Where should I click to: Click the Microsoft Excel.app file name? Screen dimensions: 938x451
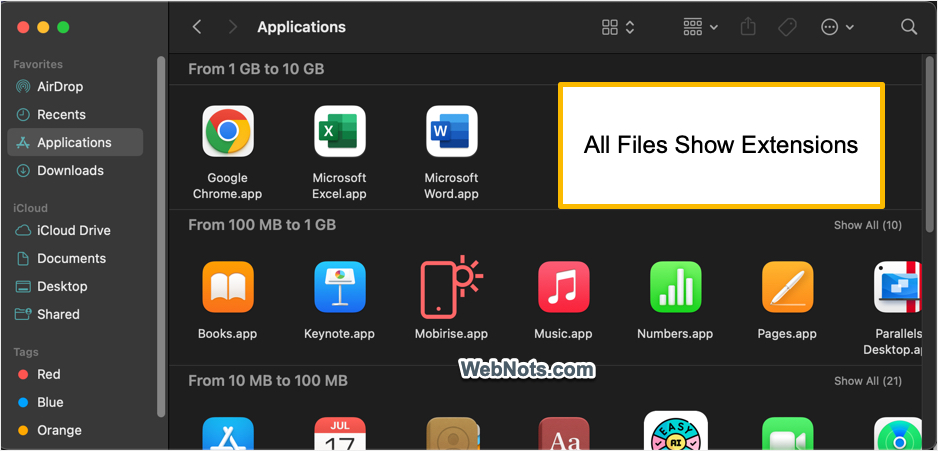[x=340, y=186]
